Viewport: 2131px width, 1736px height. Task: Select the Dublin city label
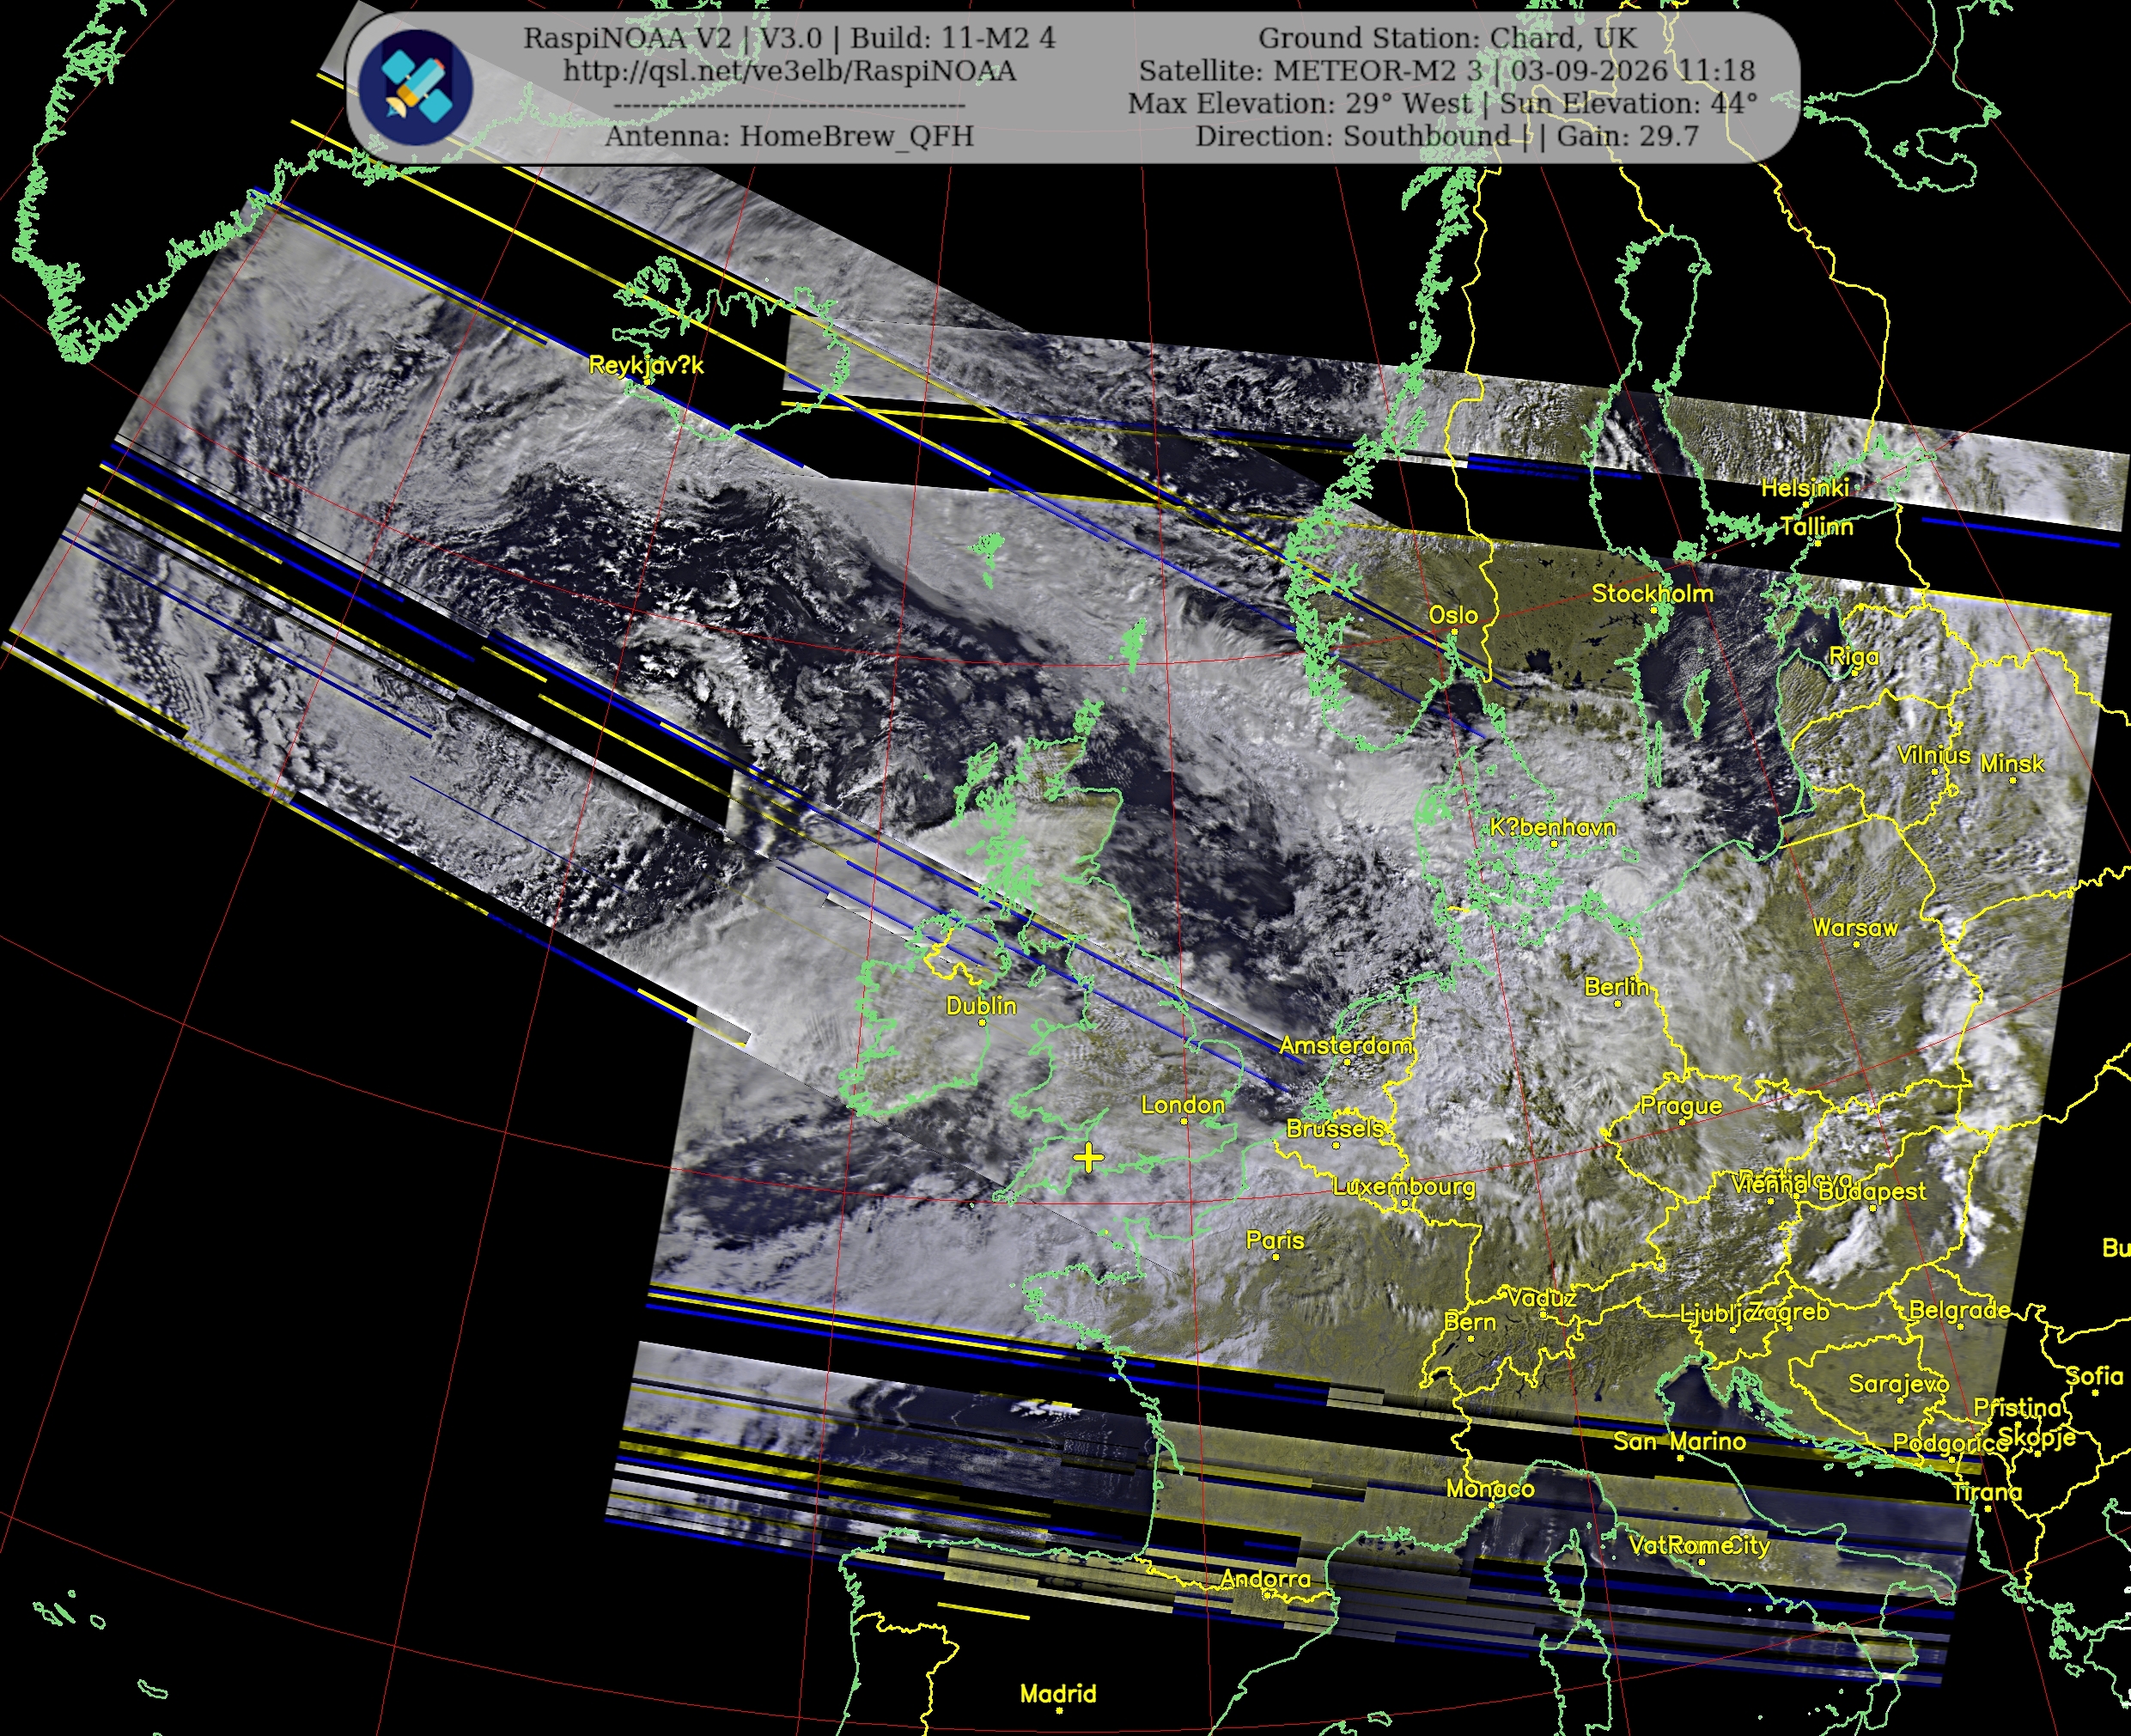point(981,1005)
